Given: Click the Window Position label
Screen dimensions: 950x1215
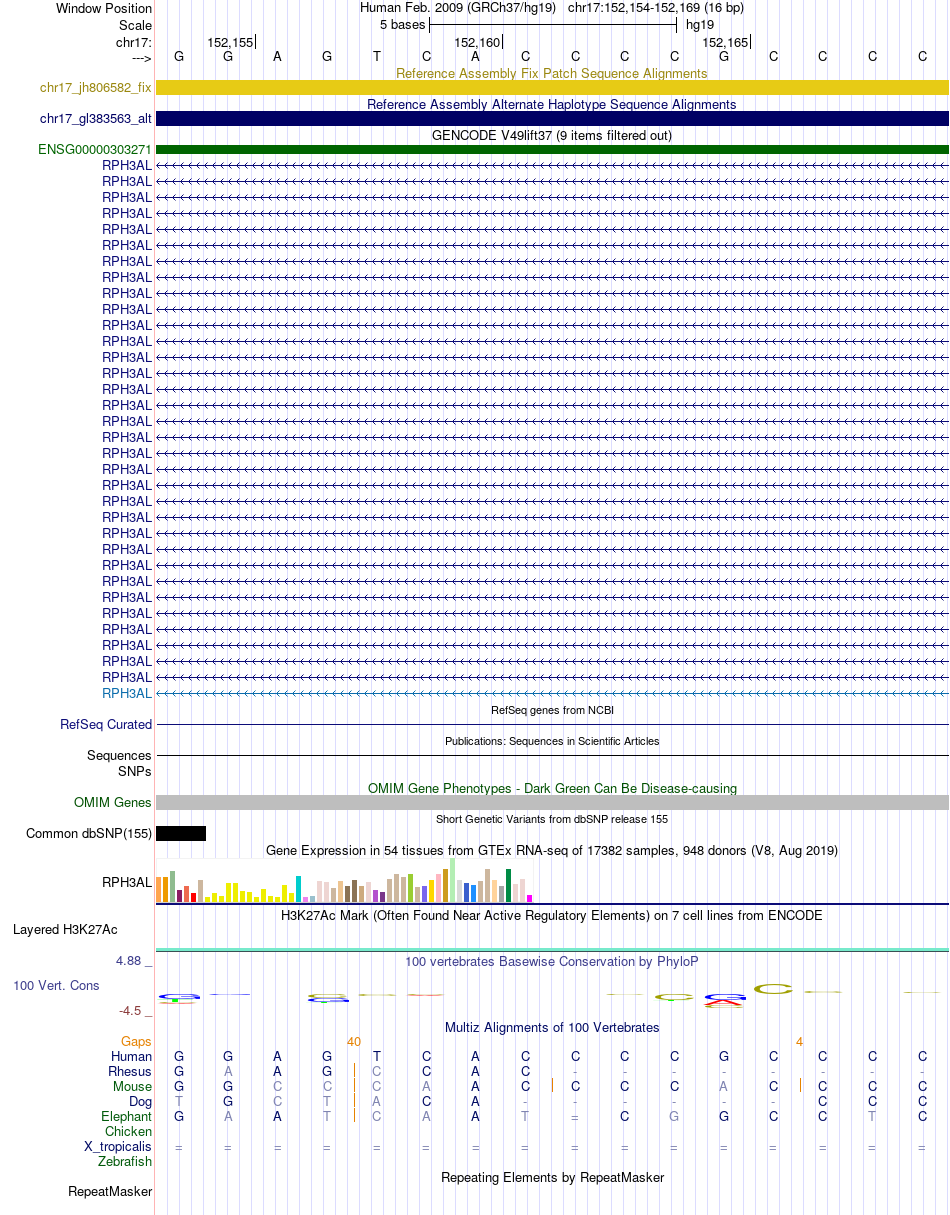Looking at the screenshot, I should click(104, 8).
